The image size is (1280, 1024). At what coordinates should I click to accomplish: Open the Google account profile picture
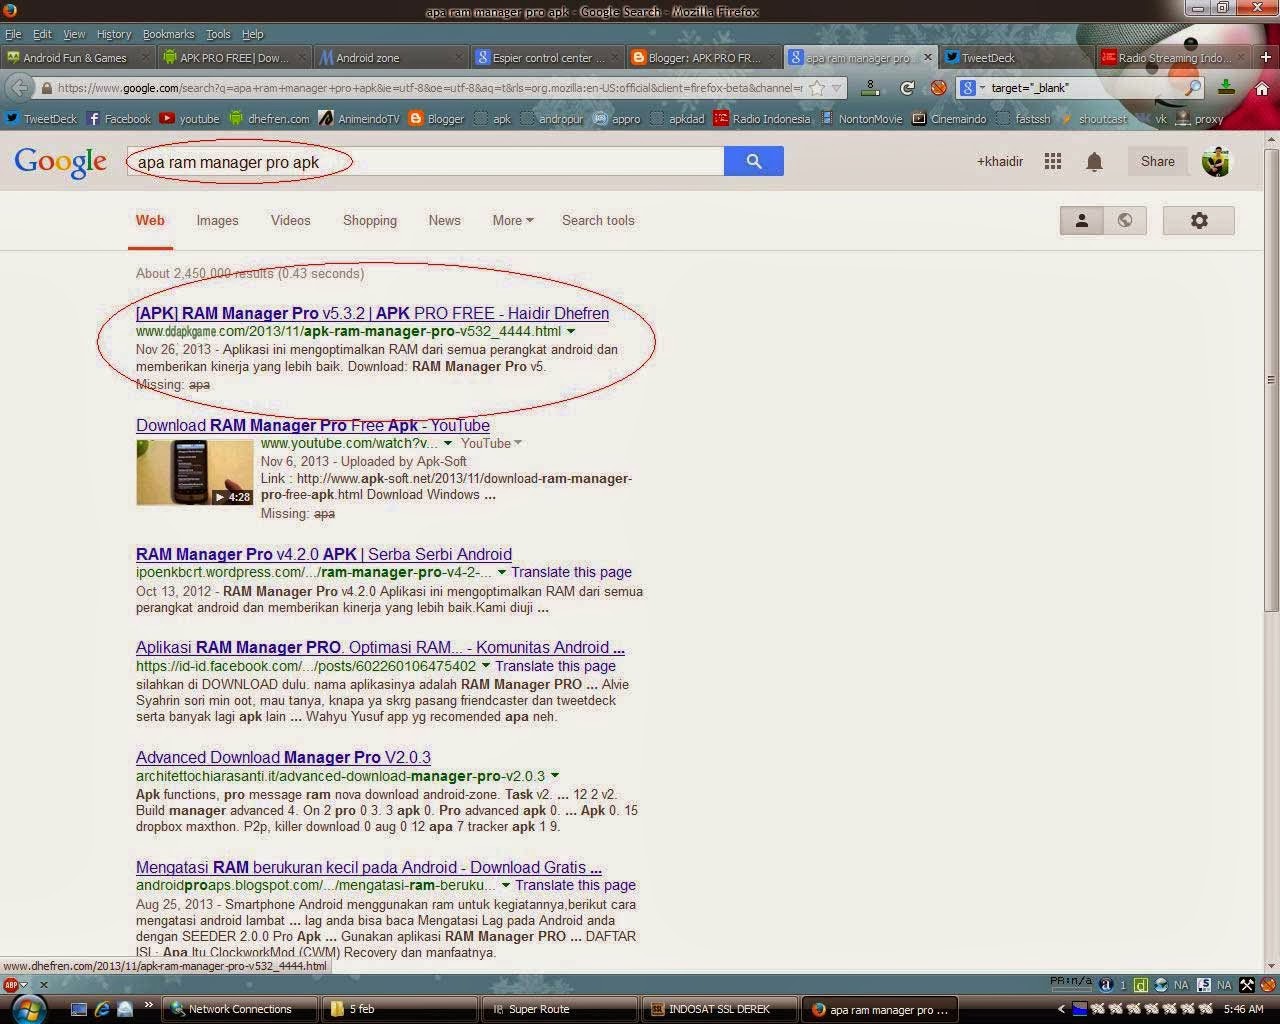[1216, 161]
